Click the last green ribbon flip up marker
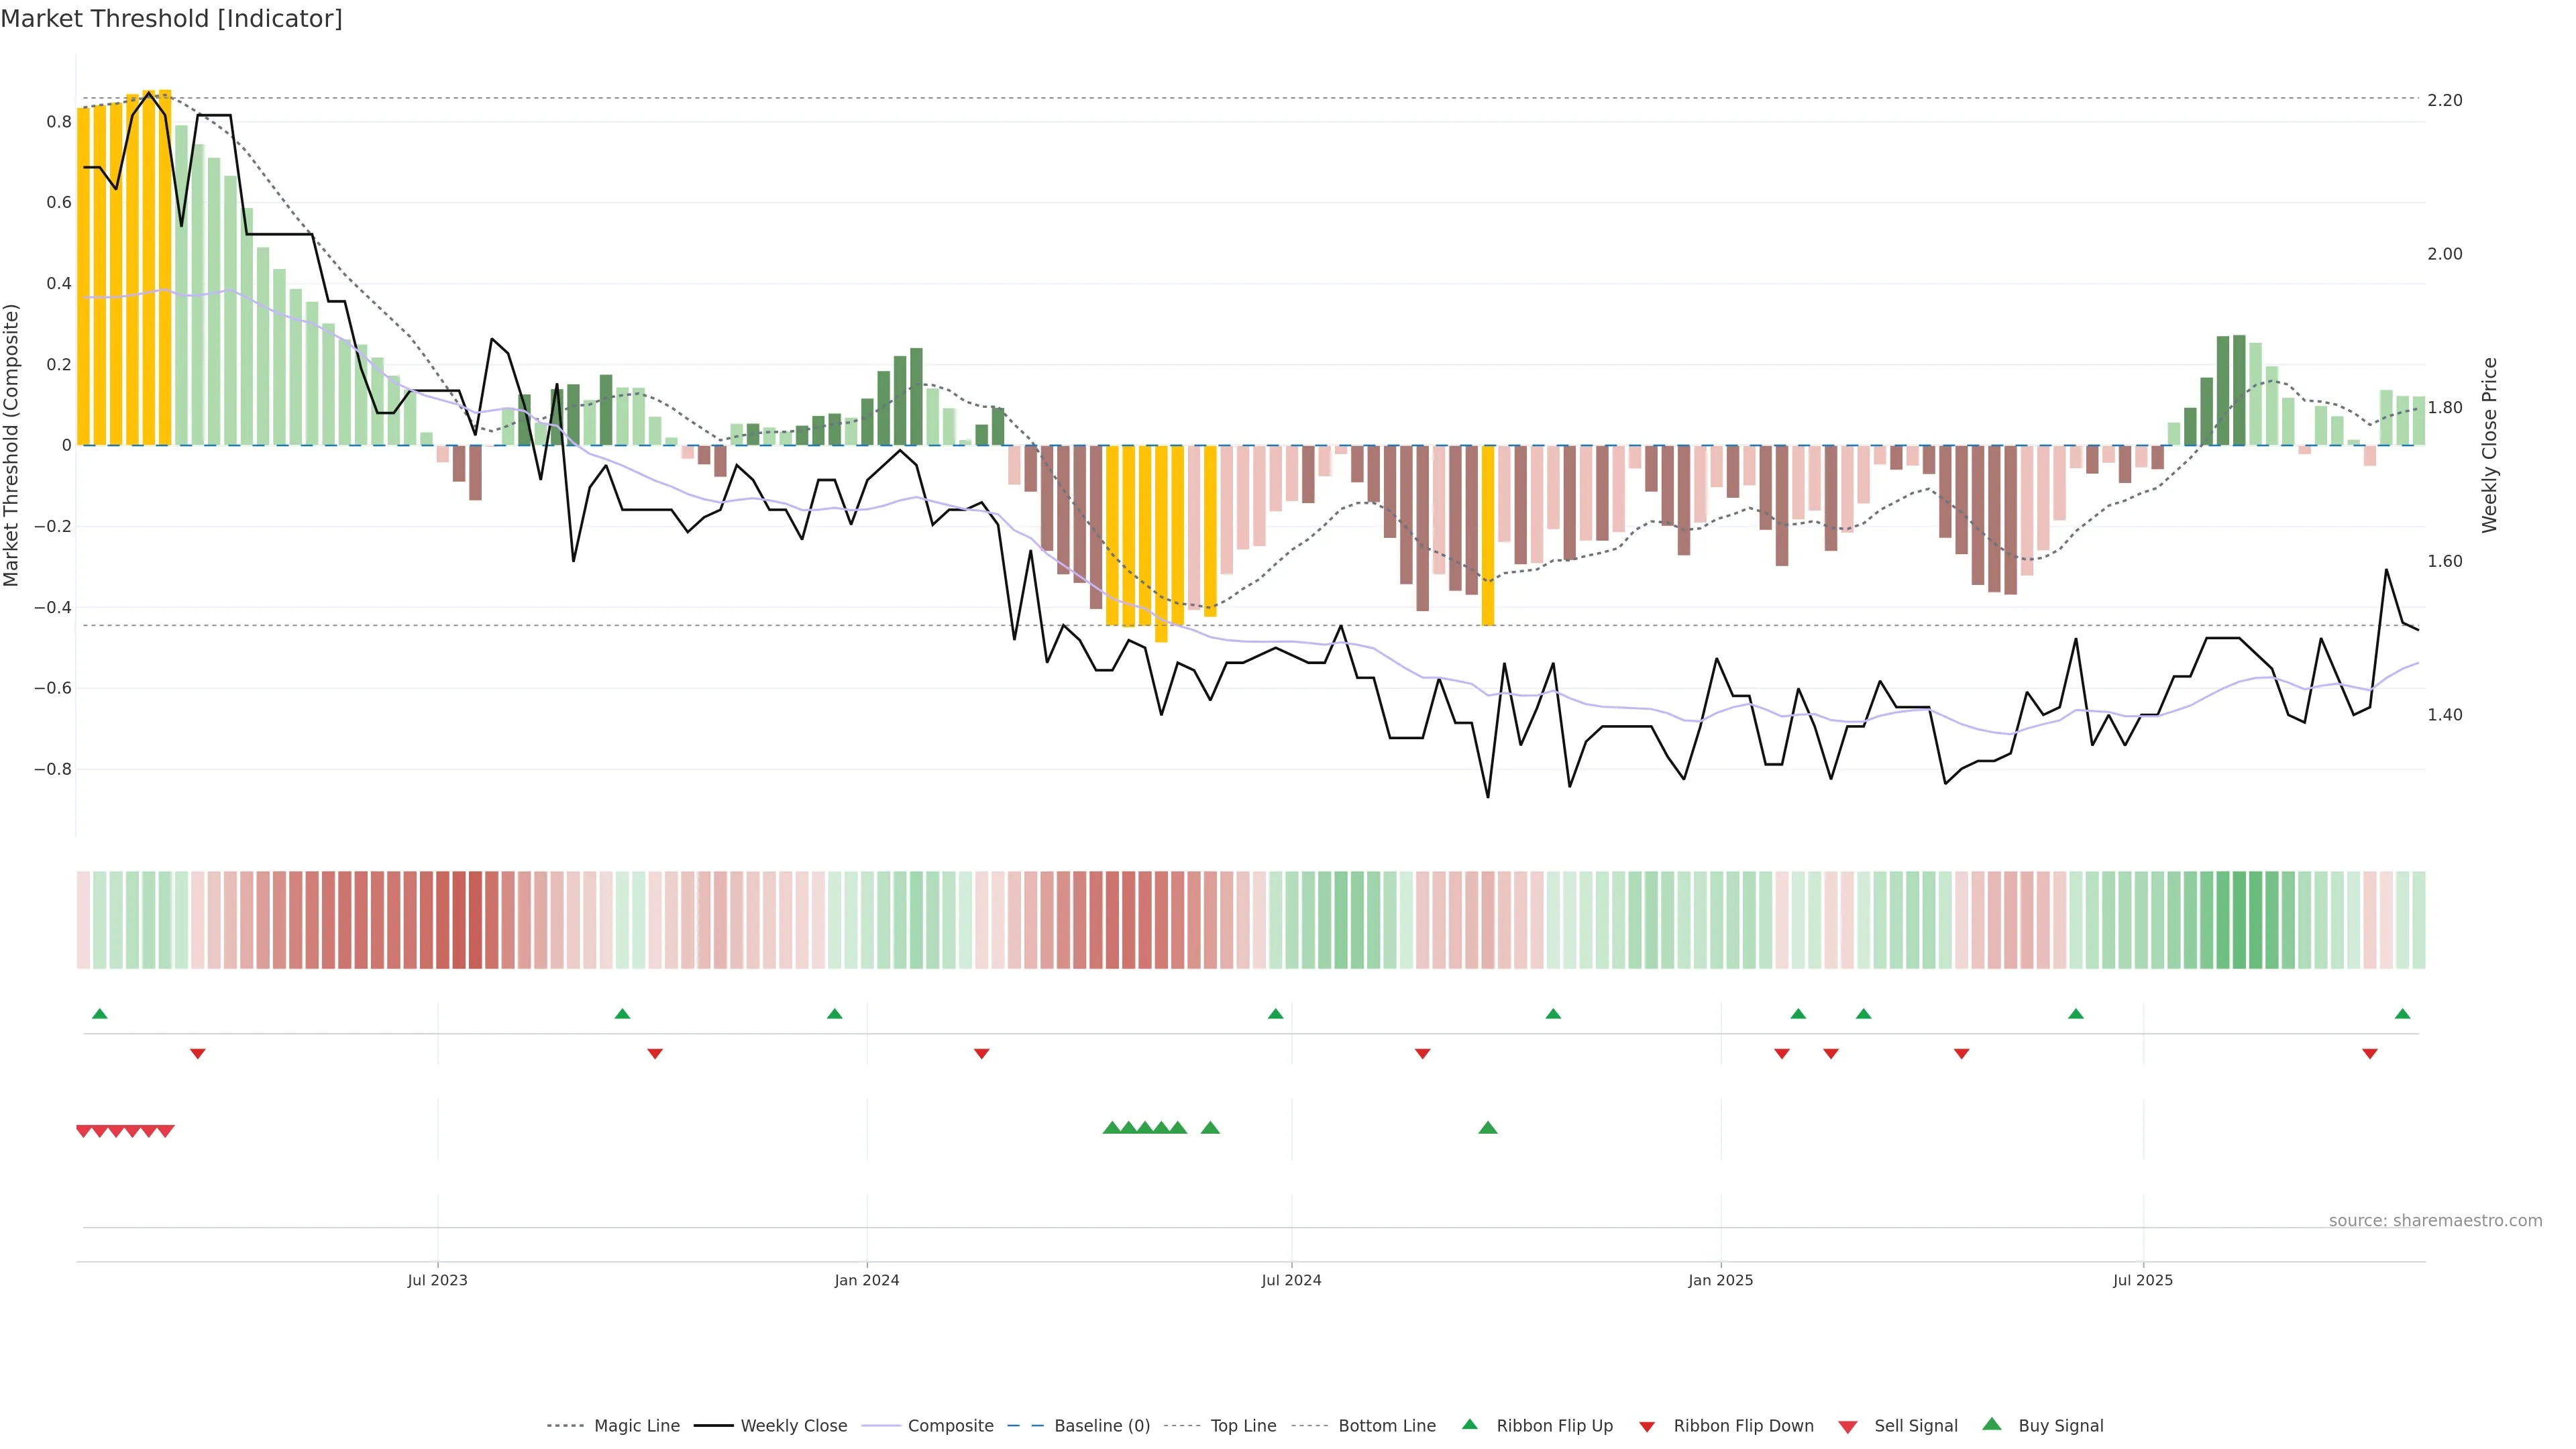2576x1449 pixels. point(2402,1014)
